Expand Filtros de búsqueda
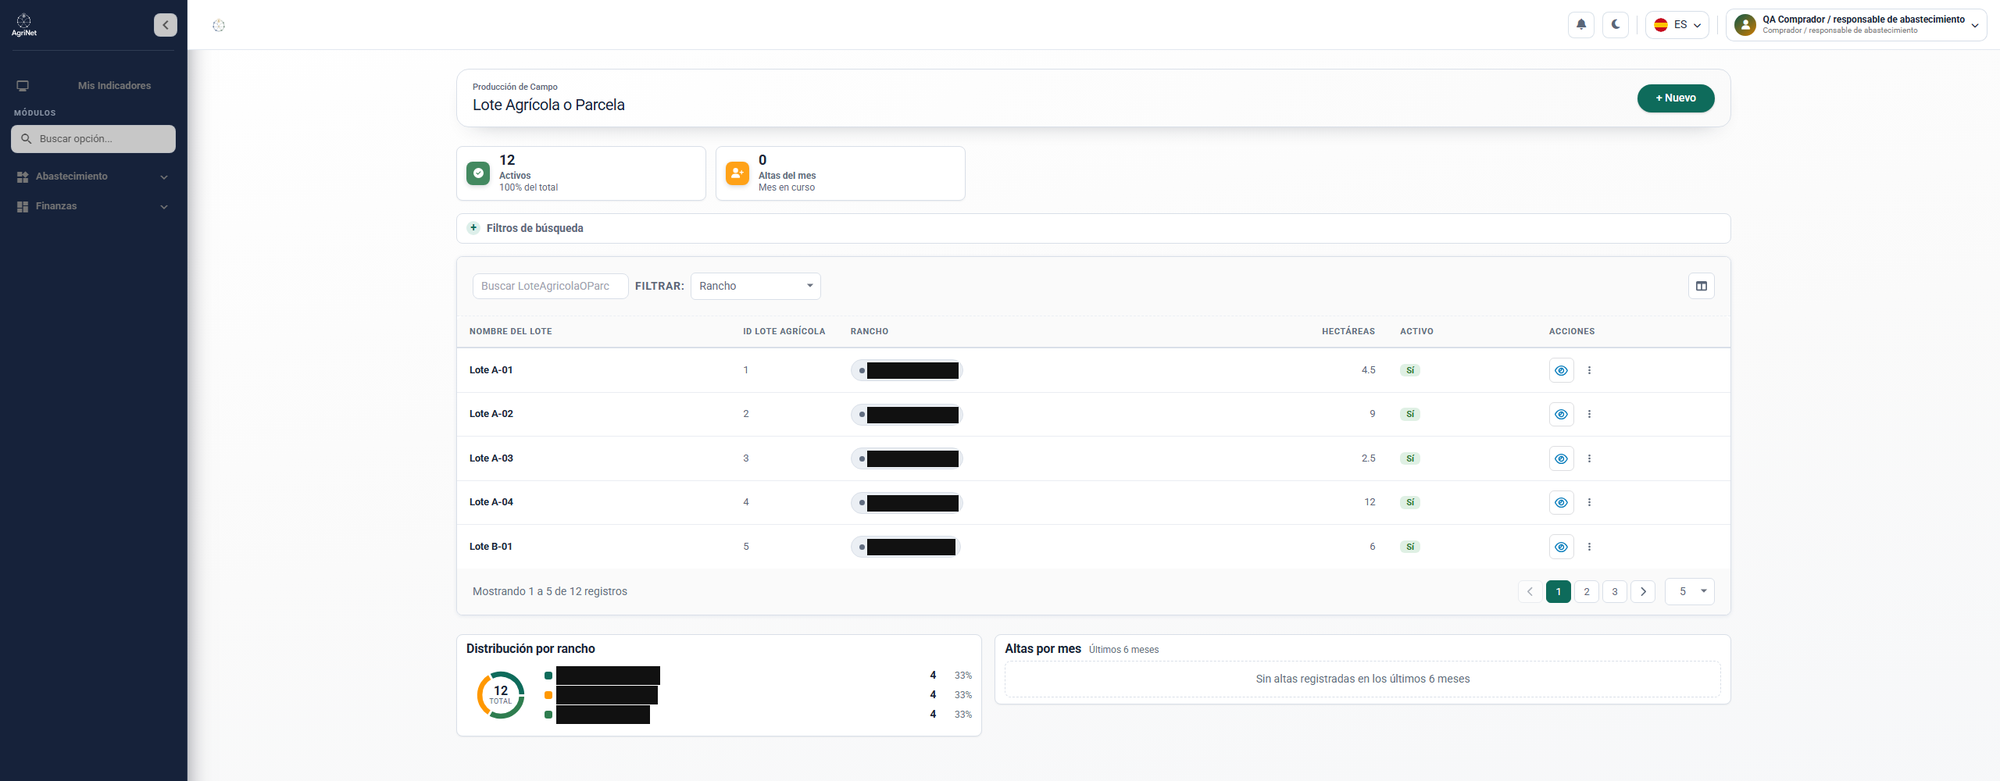The height and width of the screenshot is (781, 2000). point(1093,228)
